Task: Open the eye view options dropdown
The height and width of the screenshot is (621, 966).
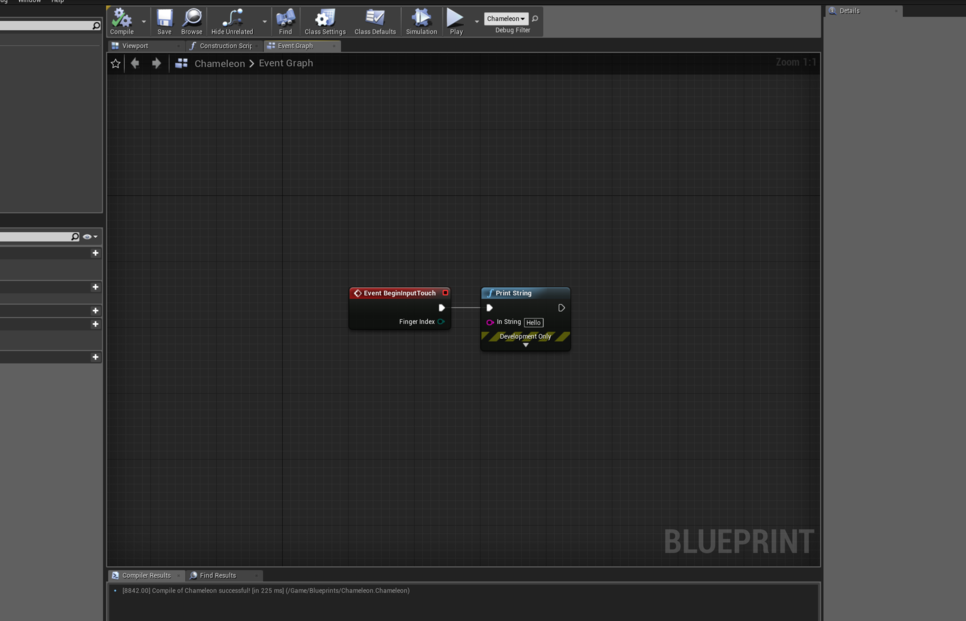Action: click(90, 237)
